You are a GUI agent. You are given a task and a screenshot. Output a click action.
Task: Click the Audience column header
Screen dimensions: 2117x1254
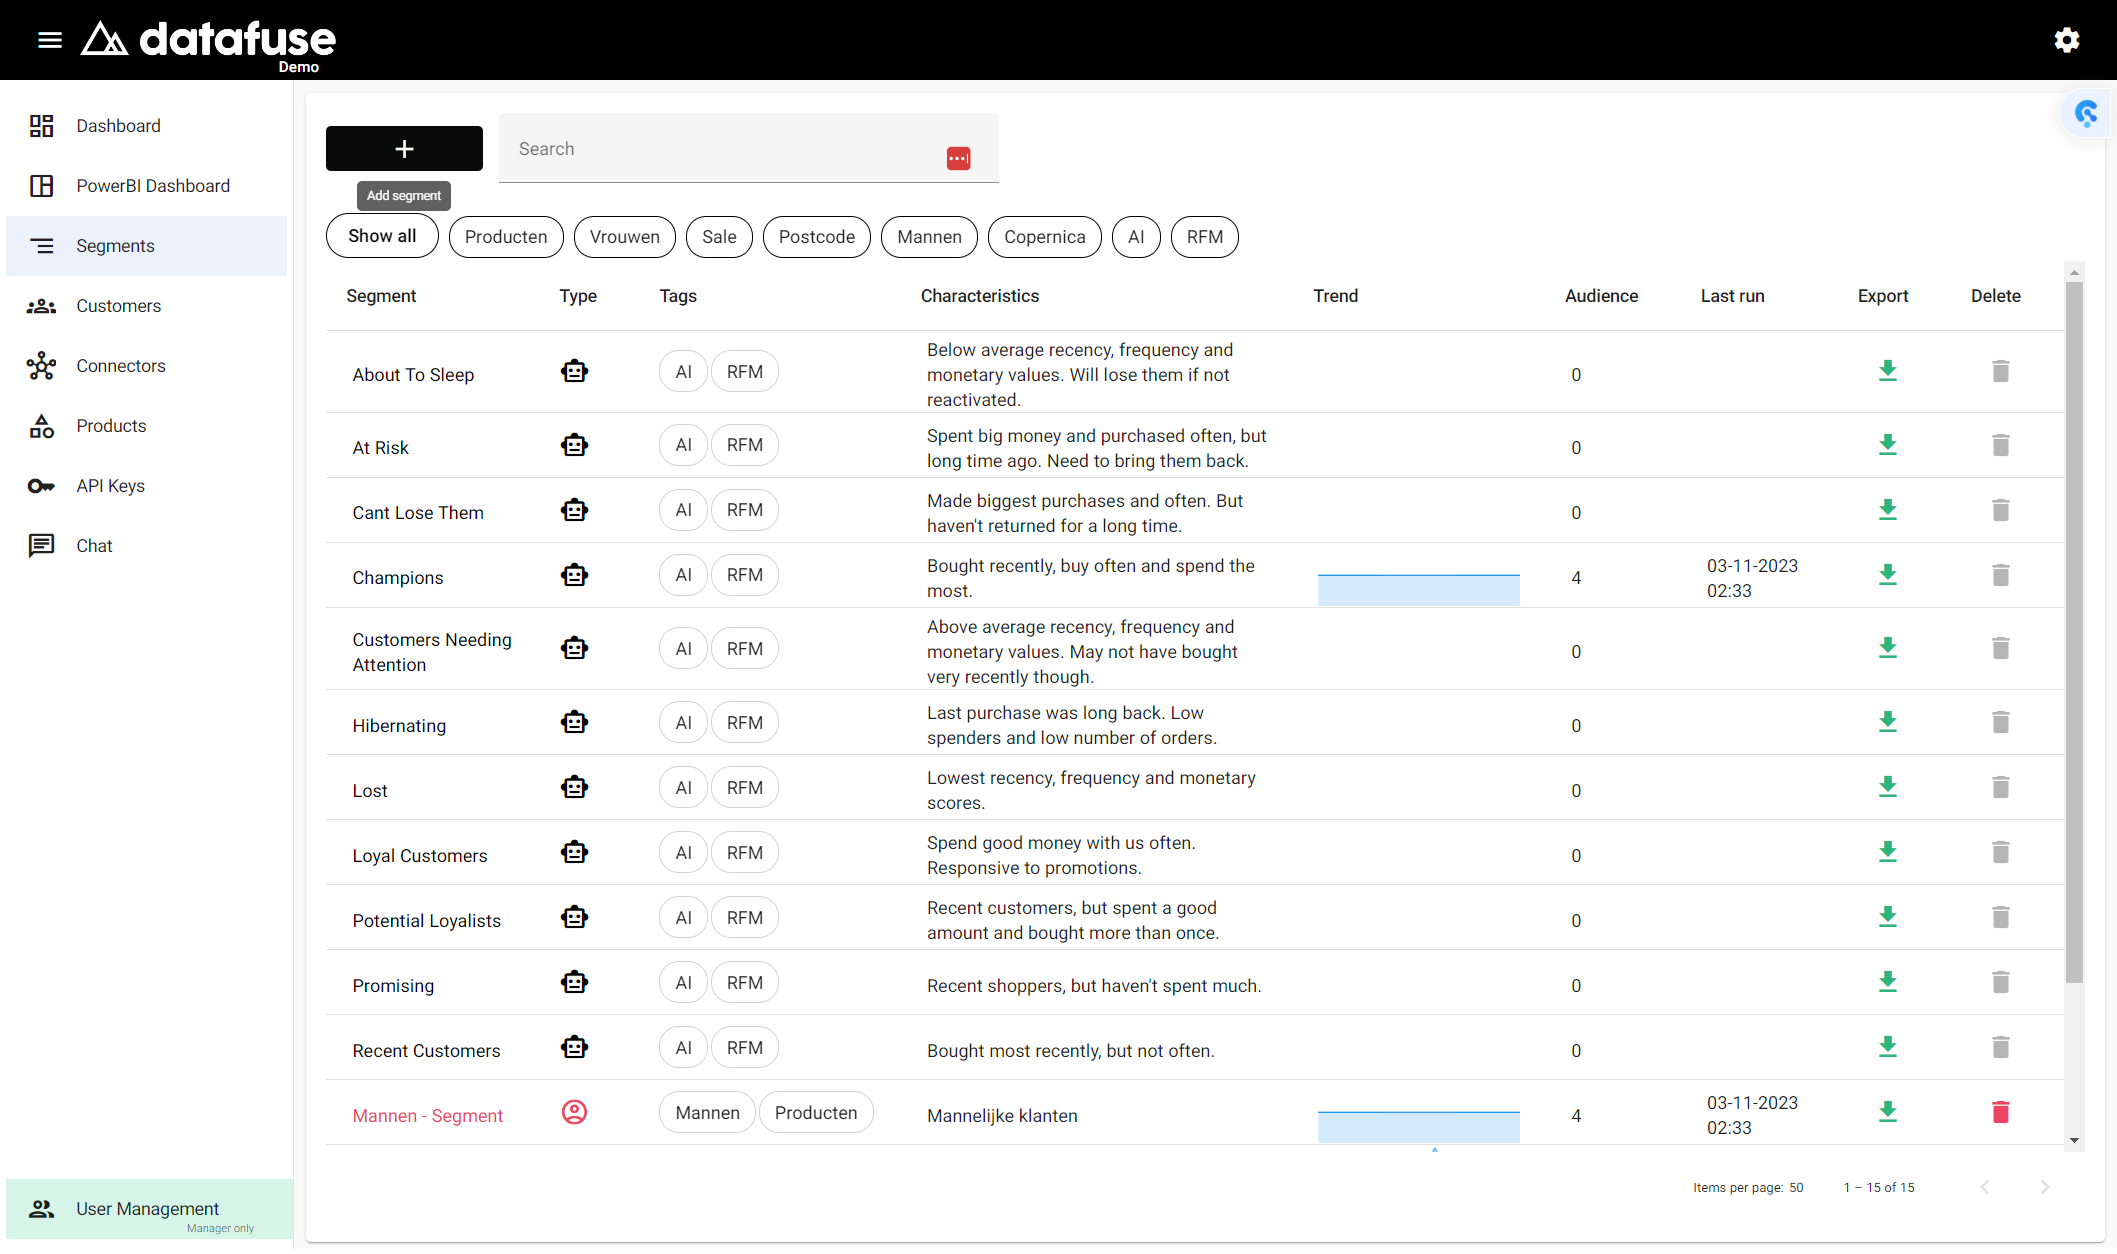[x=1601, y=296]
